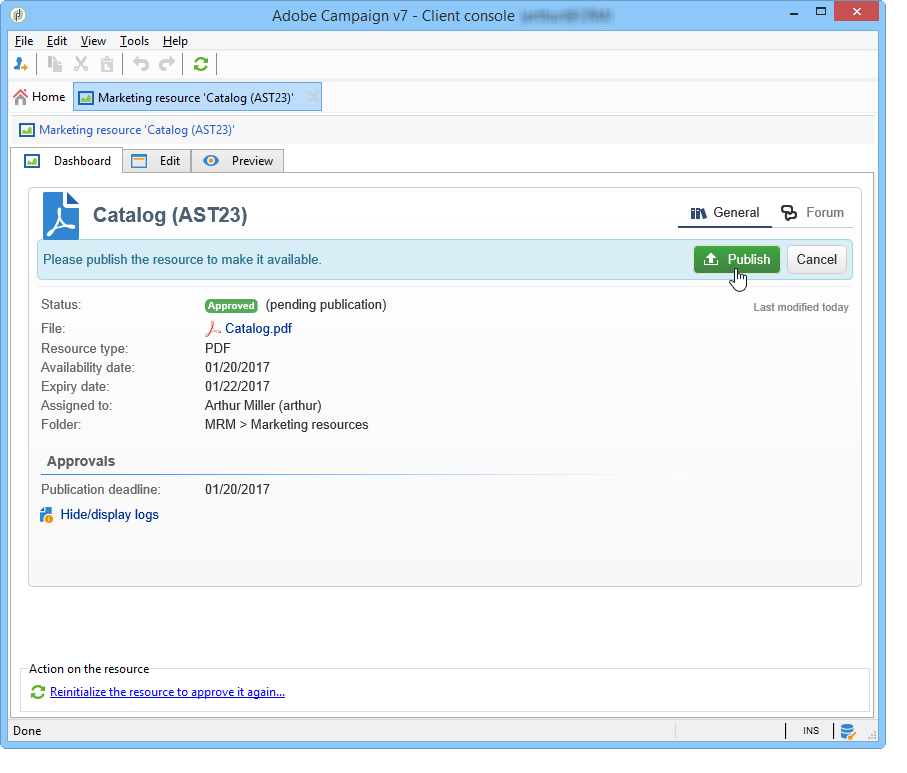Open the Forum view tab
The image size is (907, 773).
(812, 213)
